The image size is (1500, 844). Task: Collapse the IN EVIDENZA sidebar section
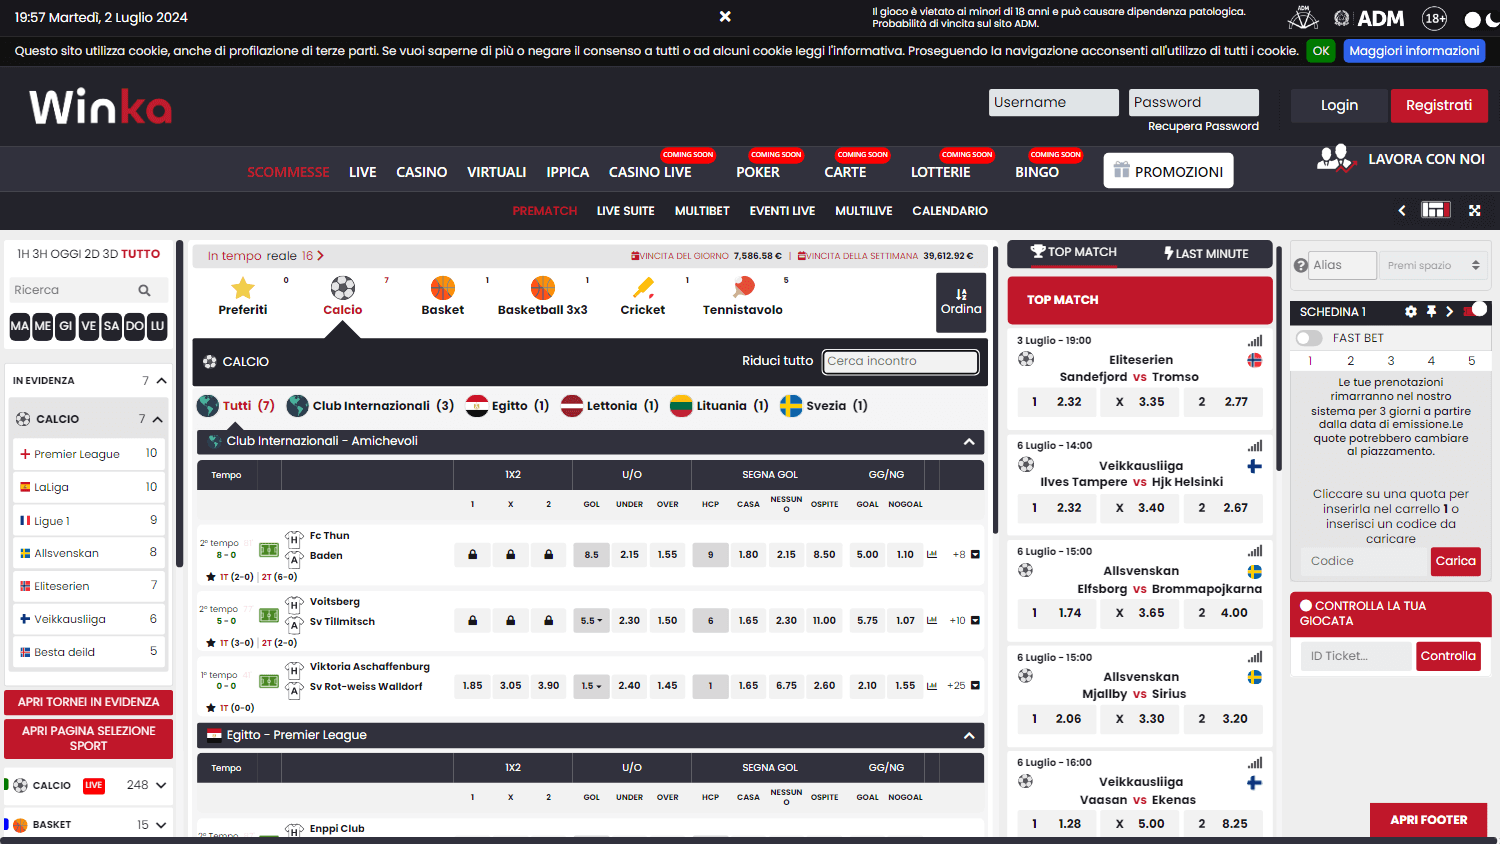[162, 381]
